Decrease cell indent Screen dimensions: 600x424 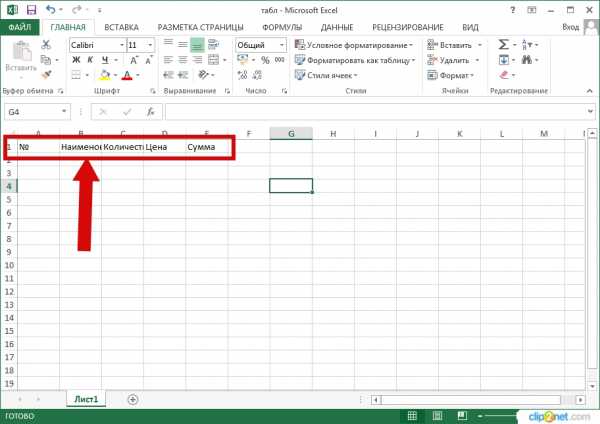168,75
